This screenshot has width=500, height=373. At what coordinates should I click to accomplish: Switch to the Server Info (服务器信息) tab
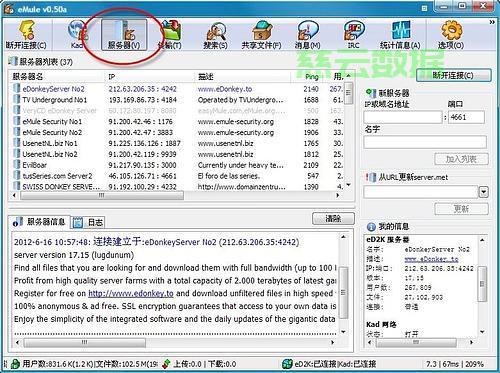pyautogui.click(x=39, y=222)
